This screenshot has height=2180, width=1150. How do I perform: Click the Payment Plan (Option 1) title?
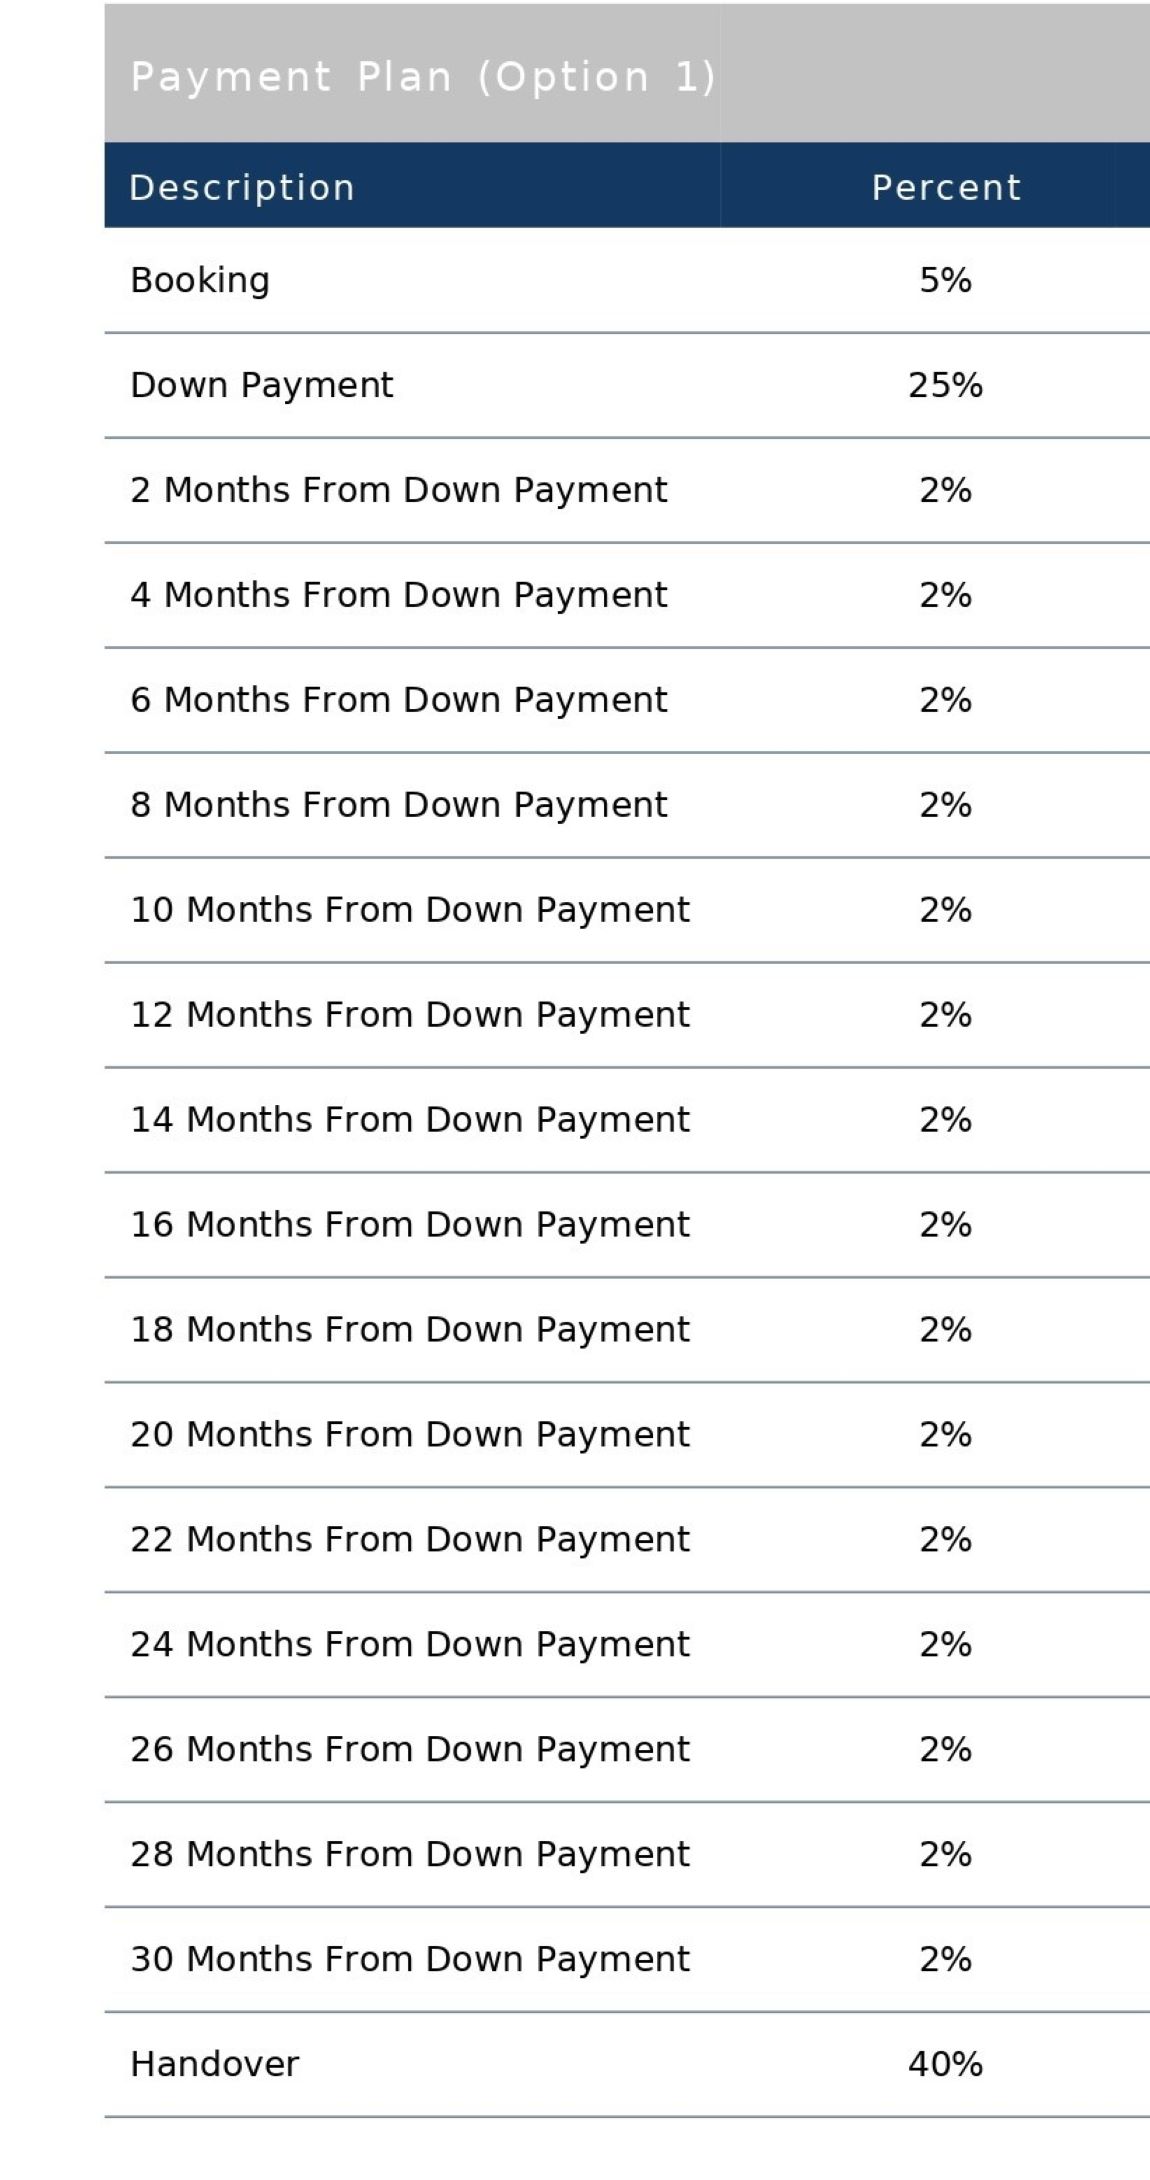pos(423,77)
